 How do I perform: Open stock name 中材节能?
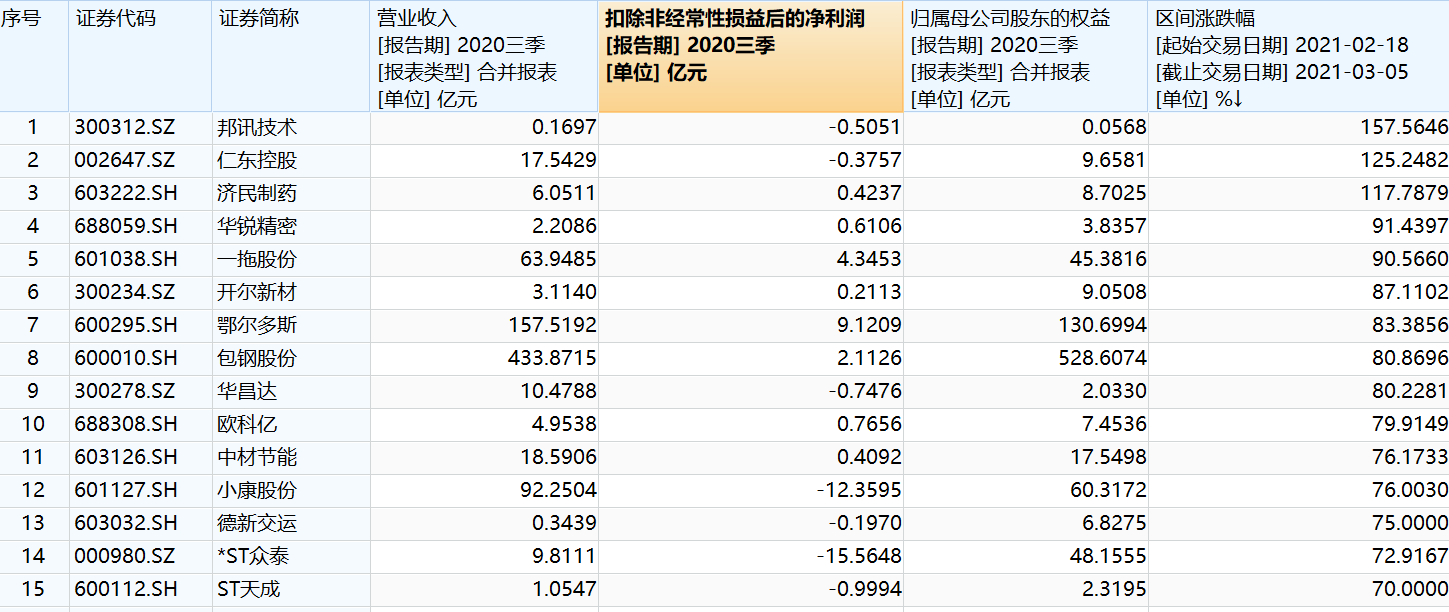point(257,458)
